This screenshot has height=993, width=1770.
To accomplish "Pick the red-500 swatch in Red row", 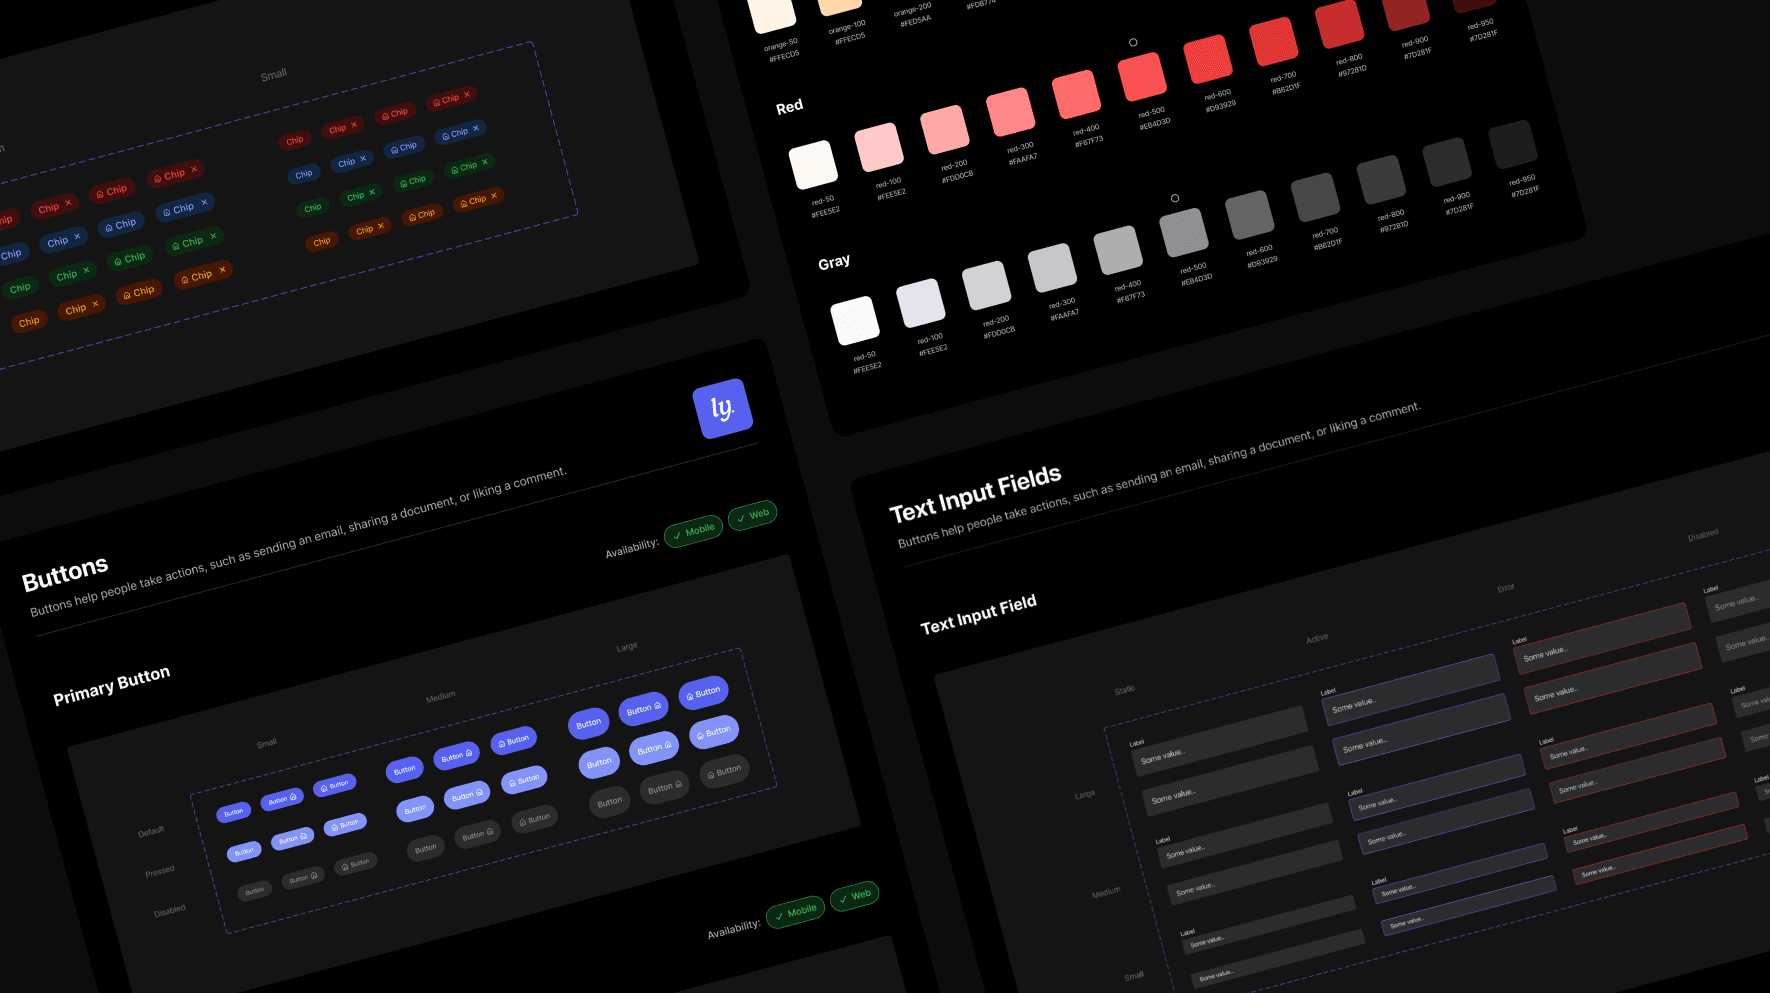I will point(1143,77).
